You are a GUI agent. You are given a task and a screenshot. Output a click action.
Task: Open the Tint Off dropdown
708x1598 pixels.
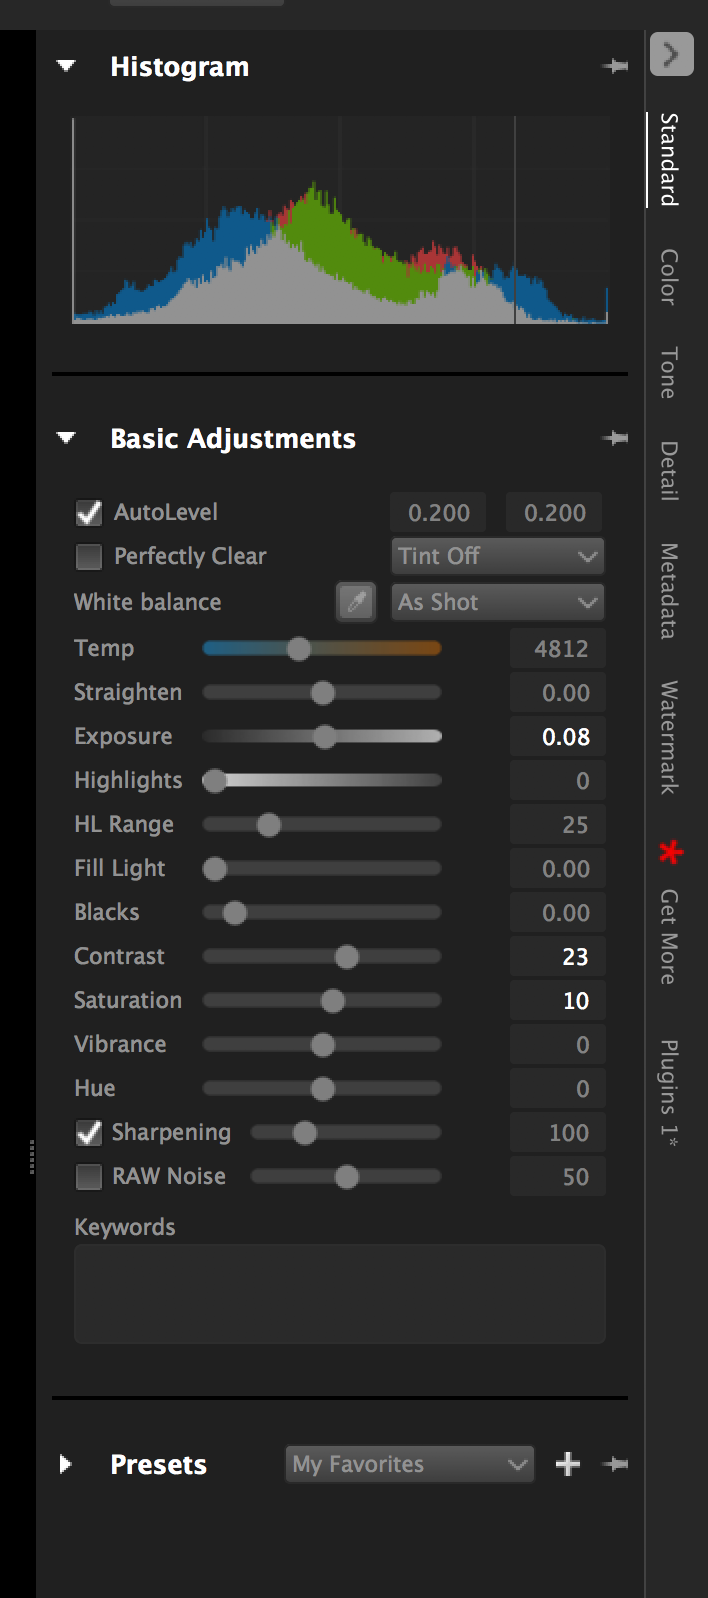tap(497, 556)
